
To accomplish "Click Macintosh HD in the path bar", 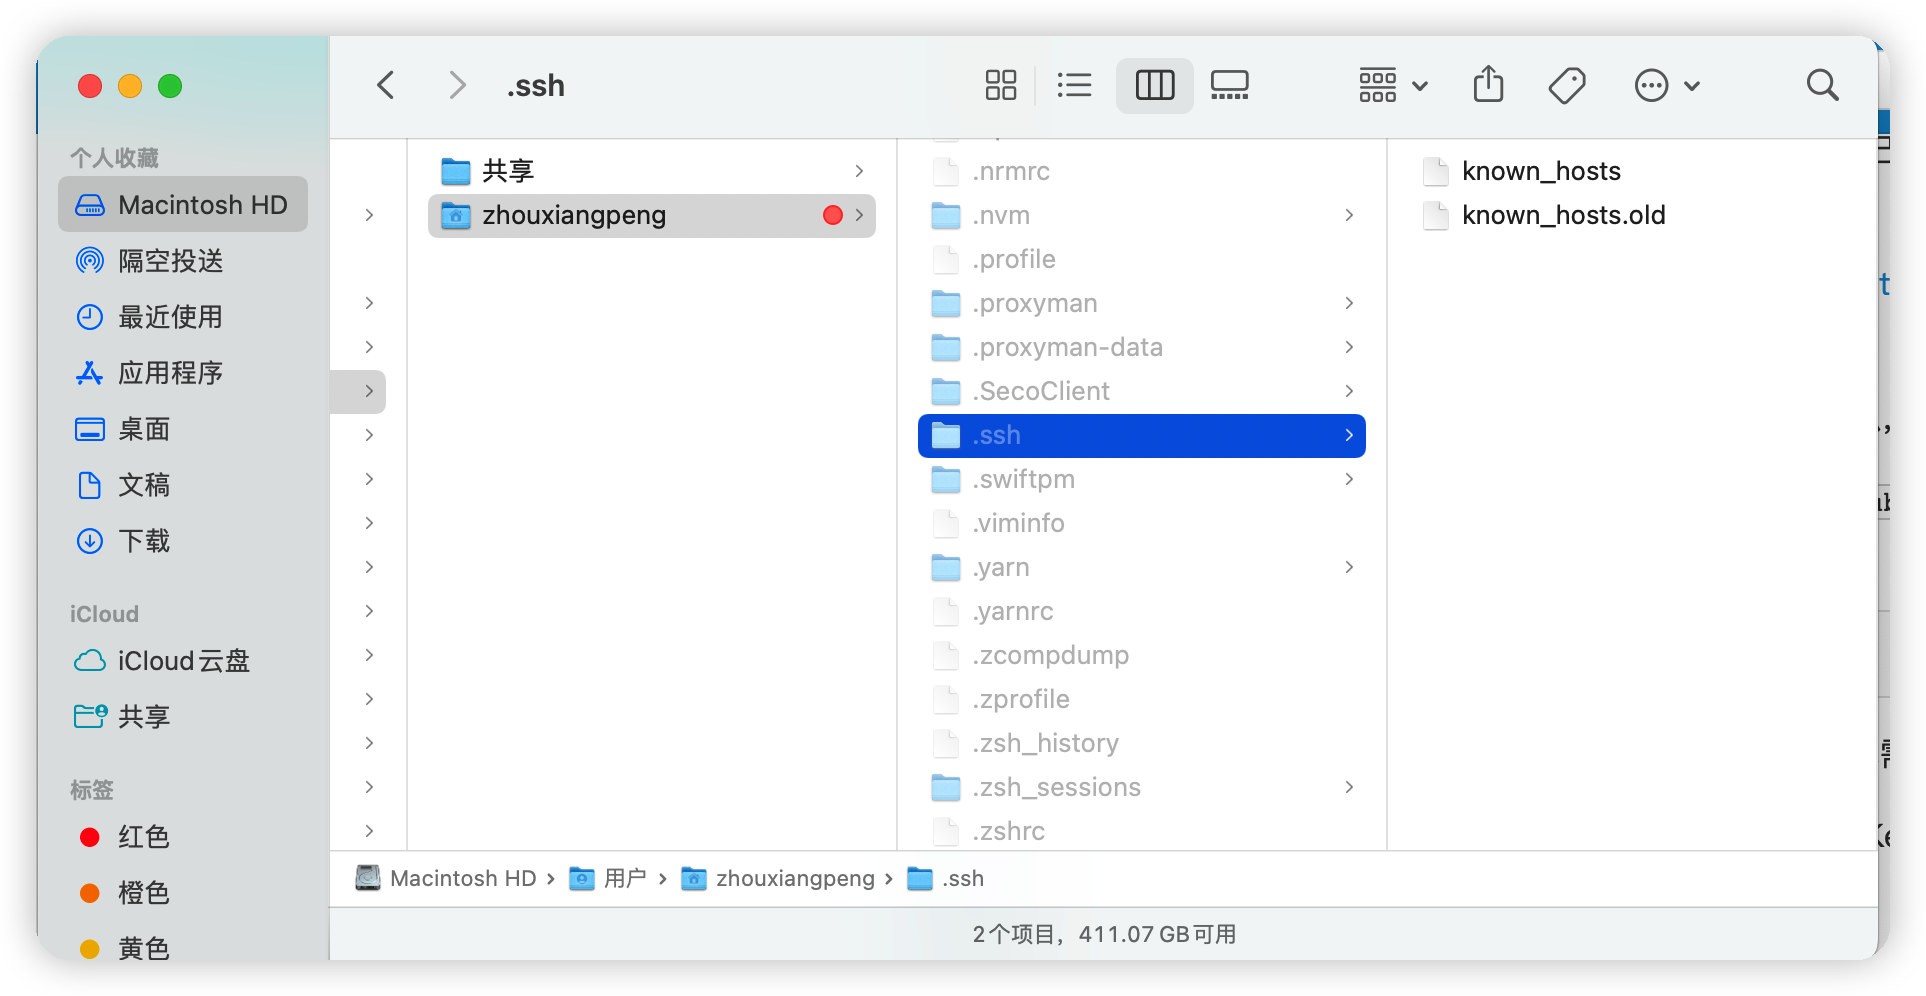I will tap(447, 878).
